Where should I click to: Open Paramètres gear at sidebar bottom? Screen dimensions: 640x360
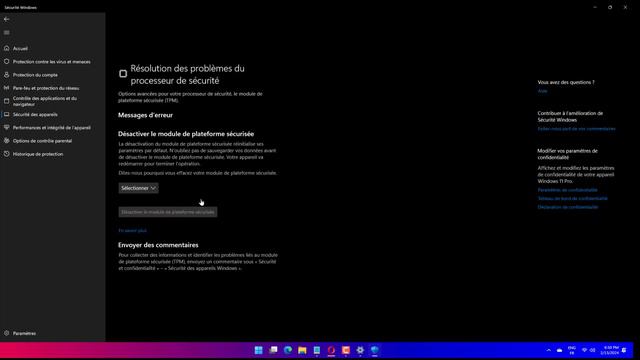point(7,333)
